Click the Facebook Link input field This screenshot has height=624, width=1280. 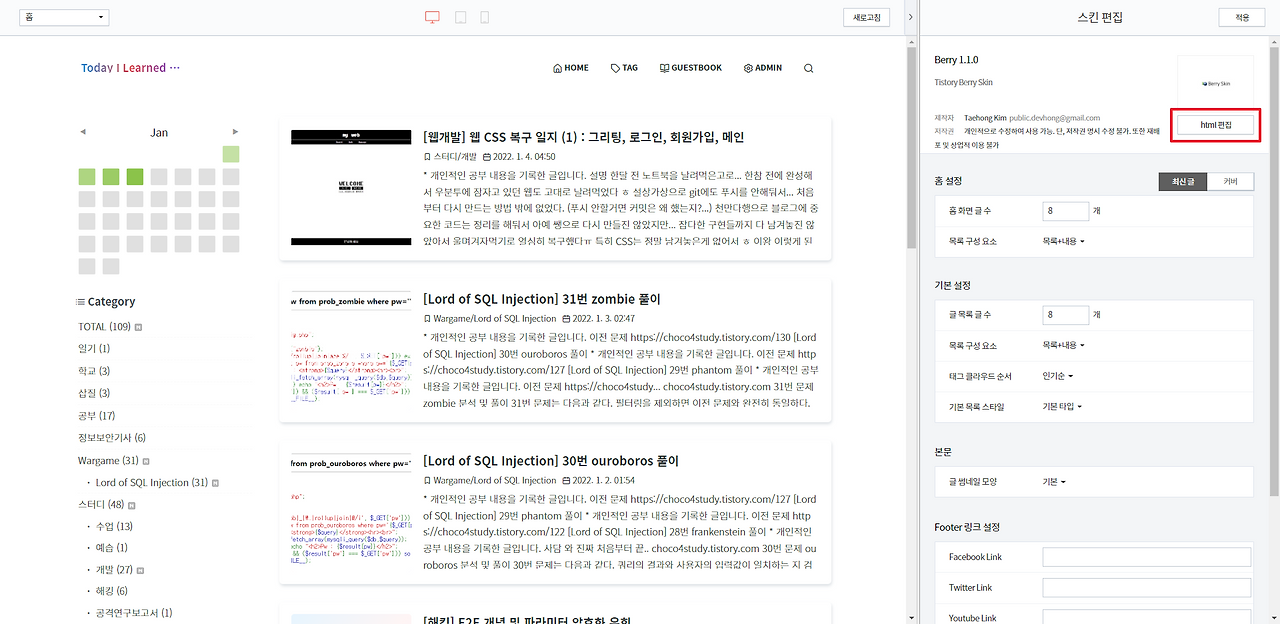1147,557
